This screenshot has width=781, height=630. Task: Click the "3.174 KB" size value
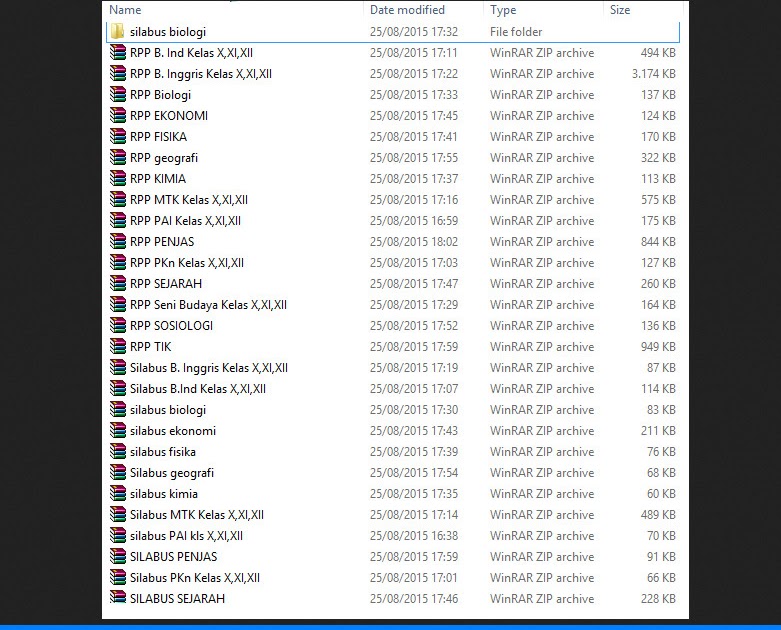click(653, 74)
